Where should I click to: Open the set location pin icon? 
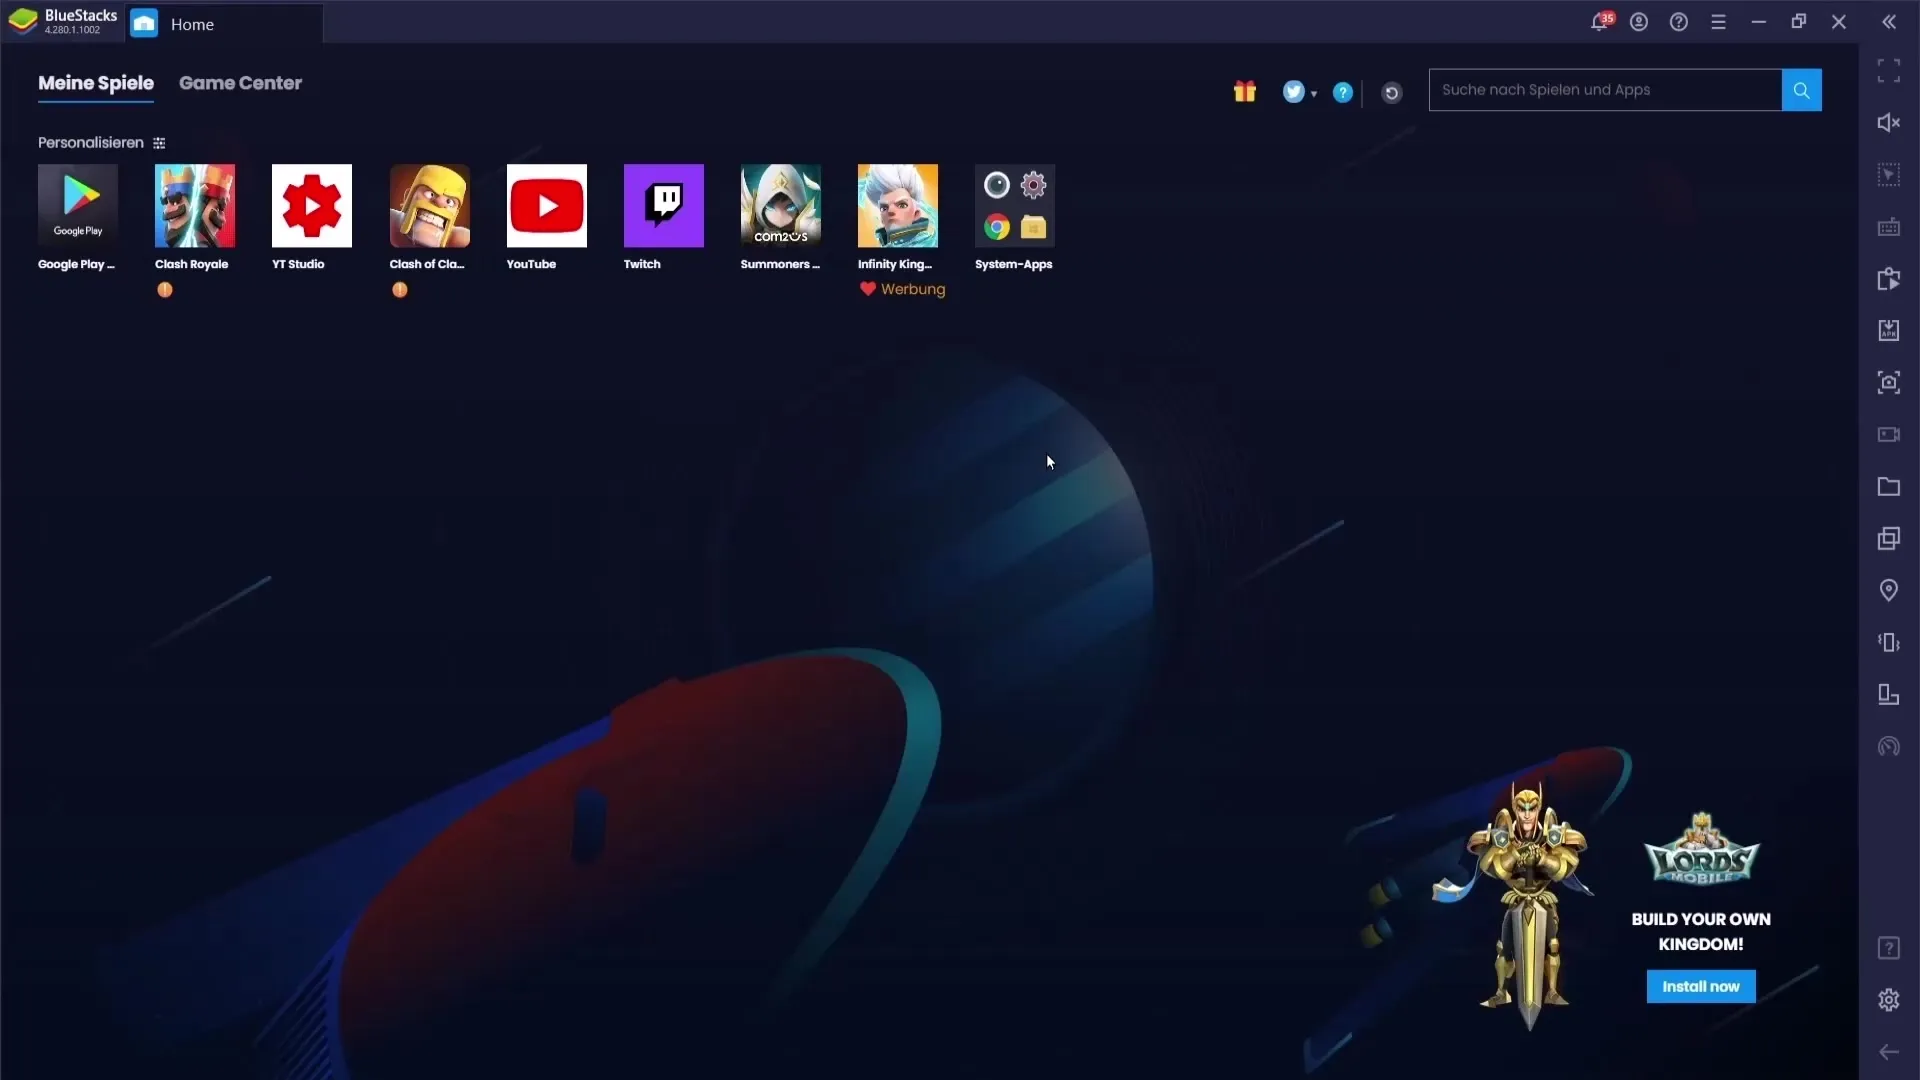coord(1888,590)
